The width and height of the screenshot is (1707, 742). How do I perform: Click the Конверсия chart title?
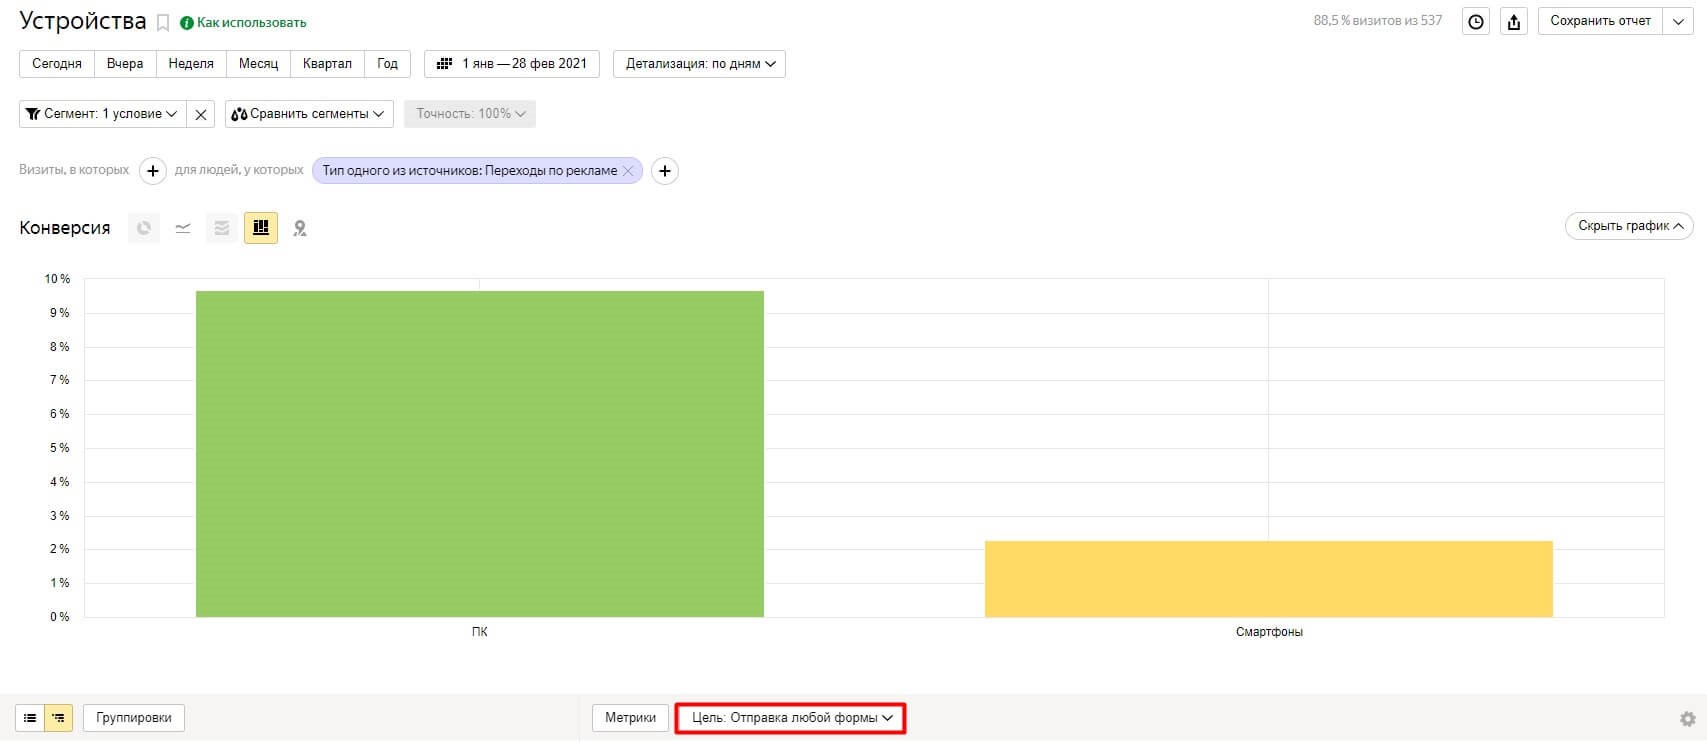pyautogui.click(x=65, y=228)
